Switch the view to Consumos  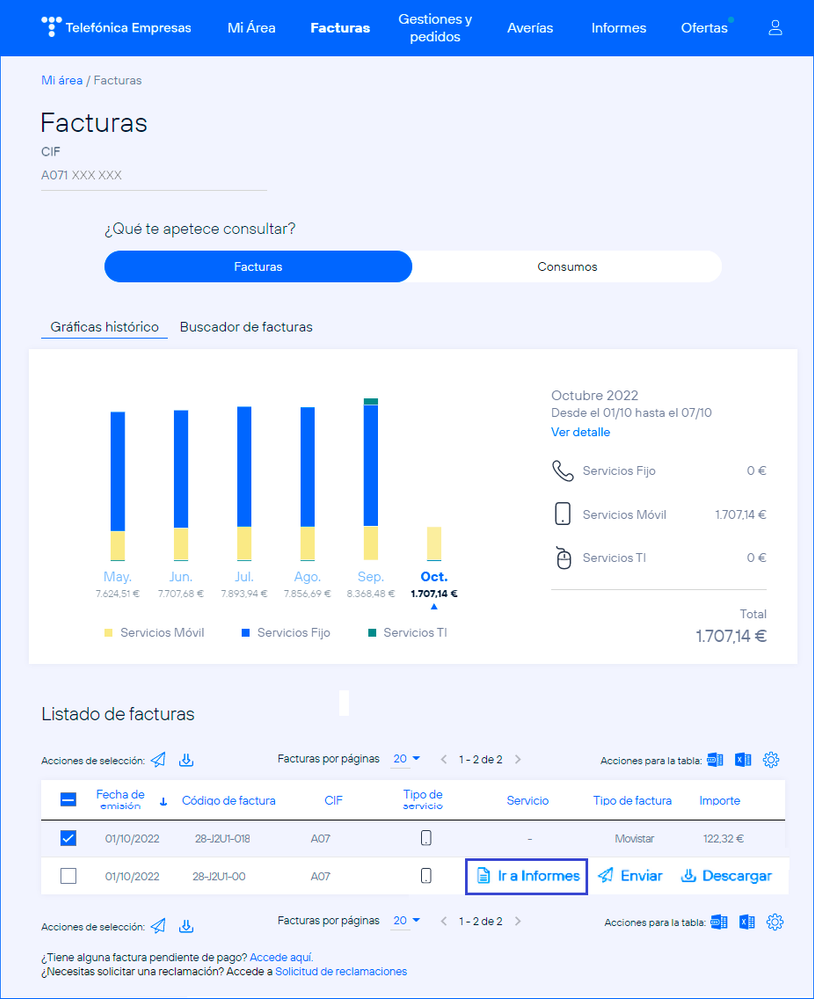[567, 267]
